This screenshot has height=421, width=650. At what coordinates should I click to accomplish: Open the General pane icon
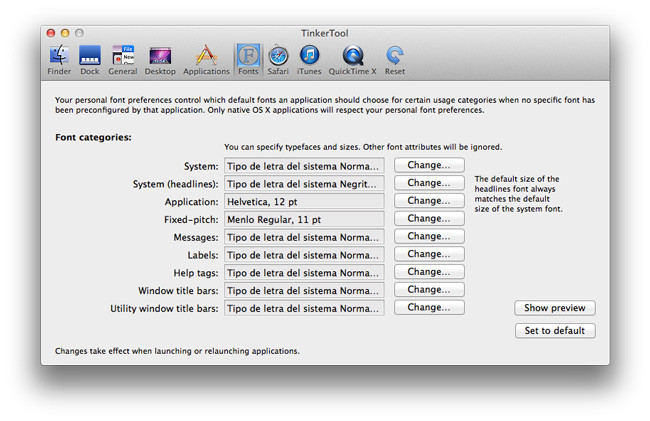click(123, 60)
